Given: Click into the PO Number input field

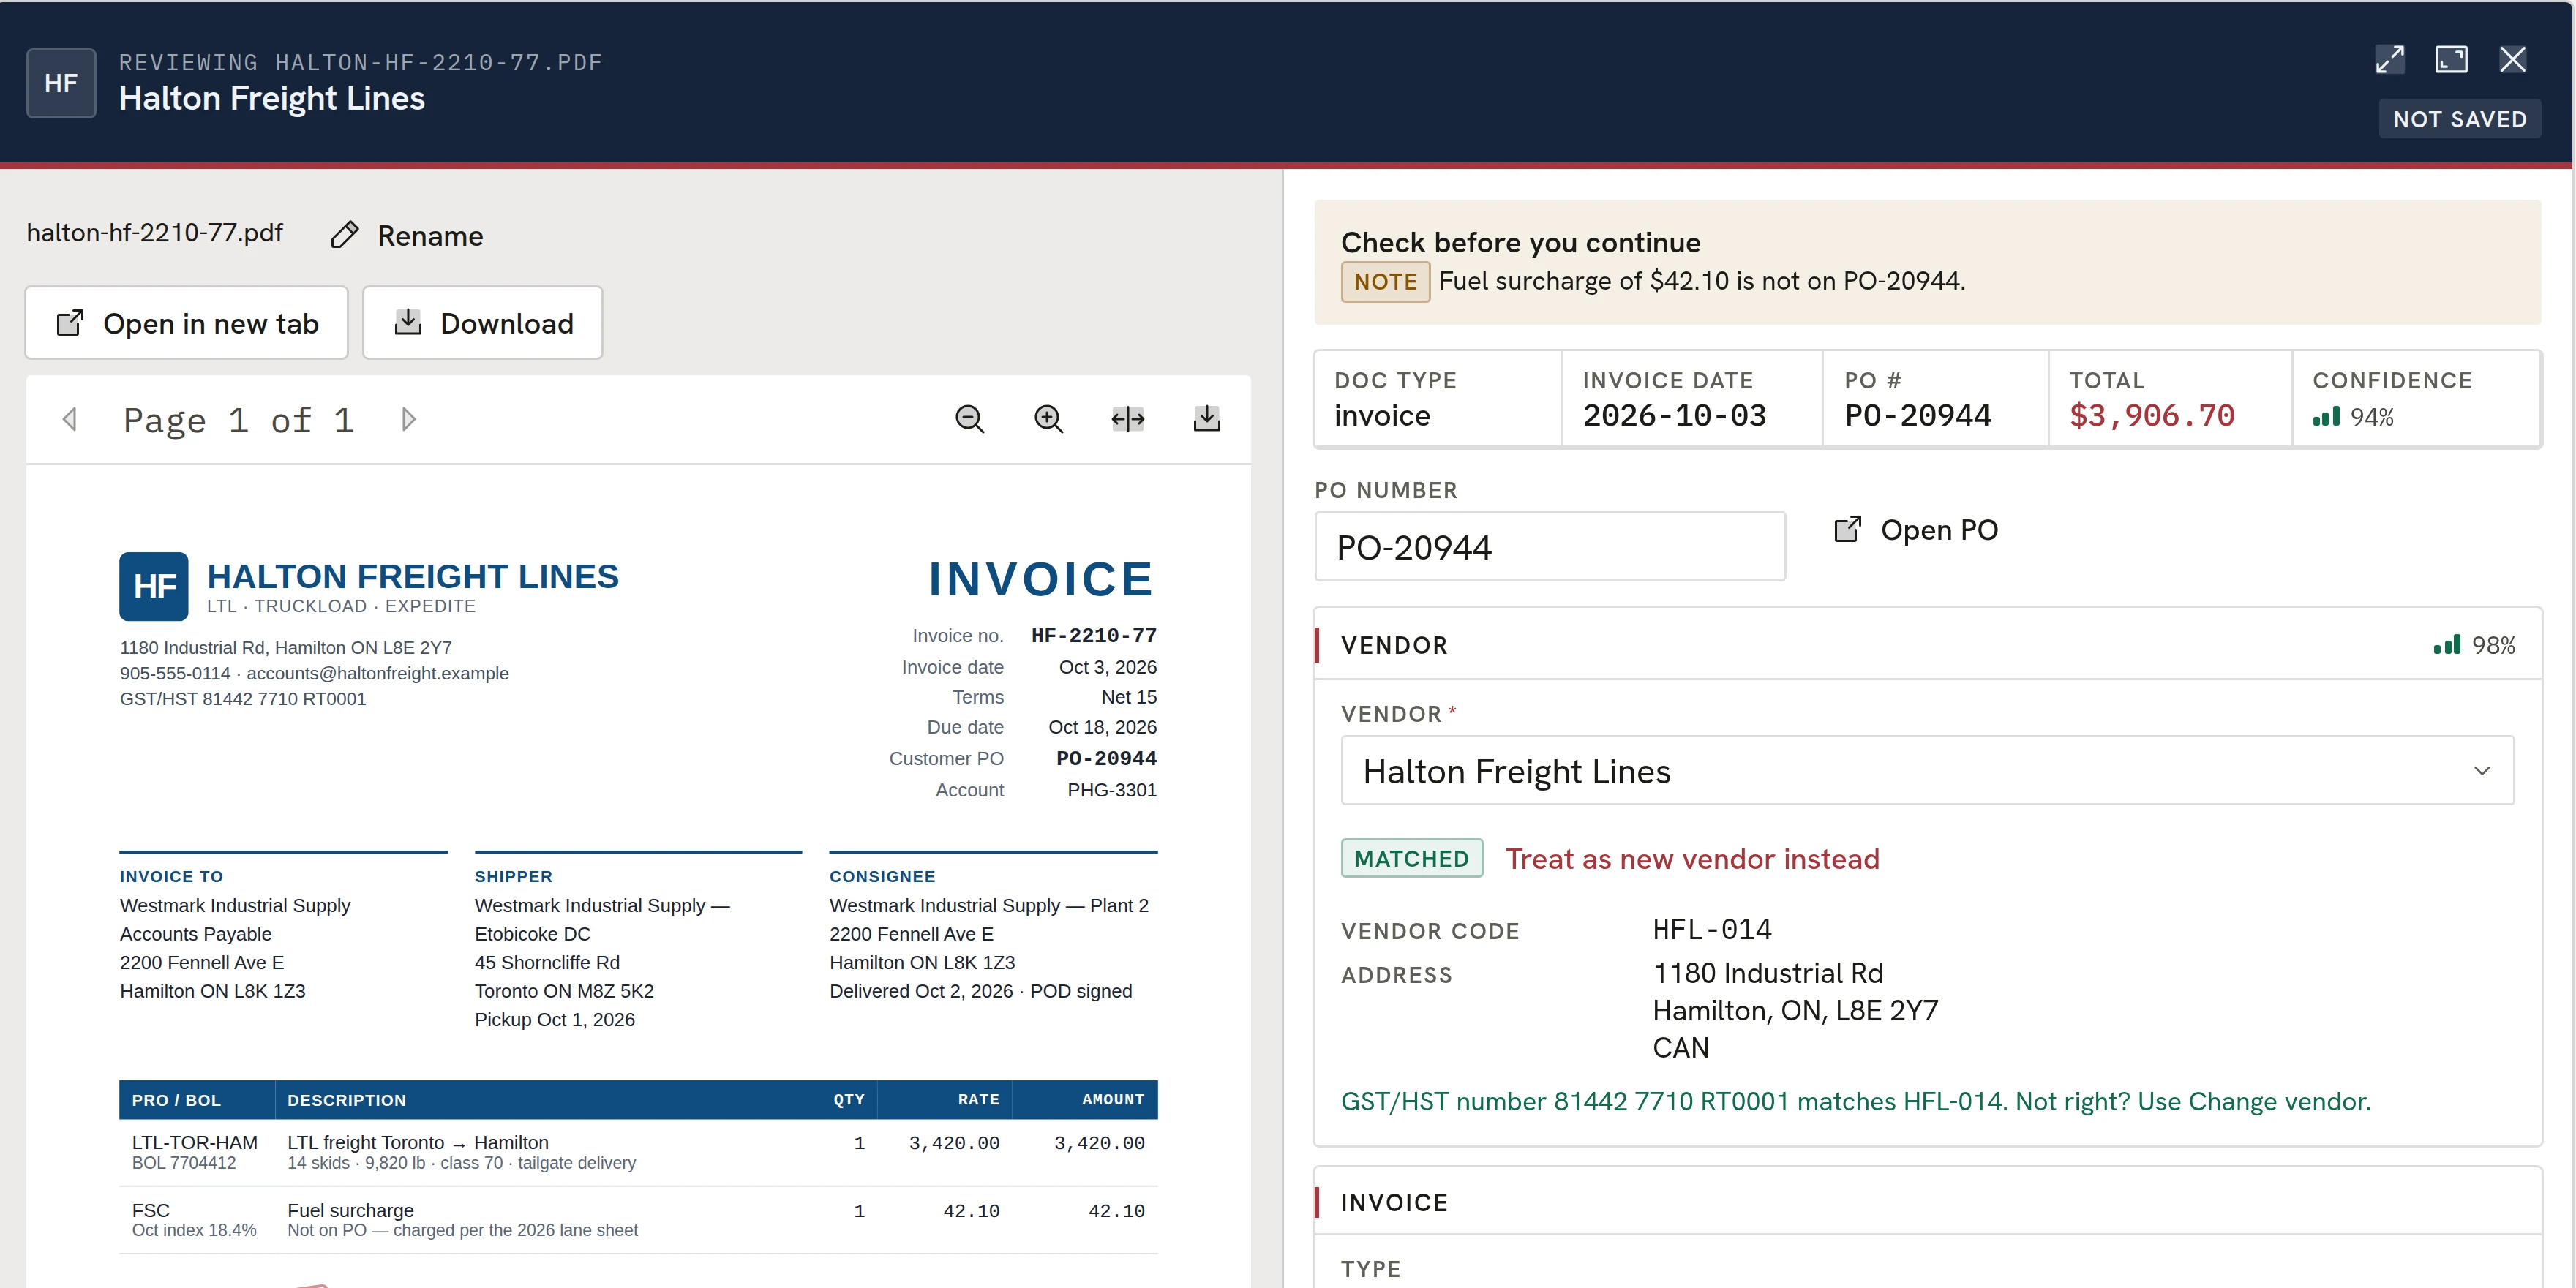Looking at the screenshot, I should [1549, 547].
